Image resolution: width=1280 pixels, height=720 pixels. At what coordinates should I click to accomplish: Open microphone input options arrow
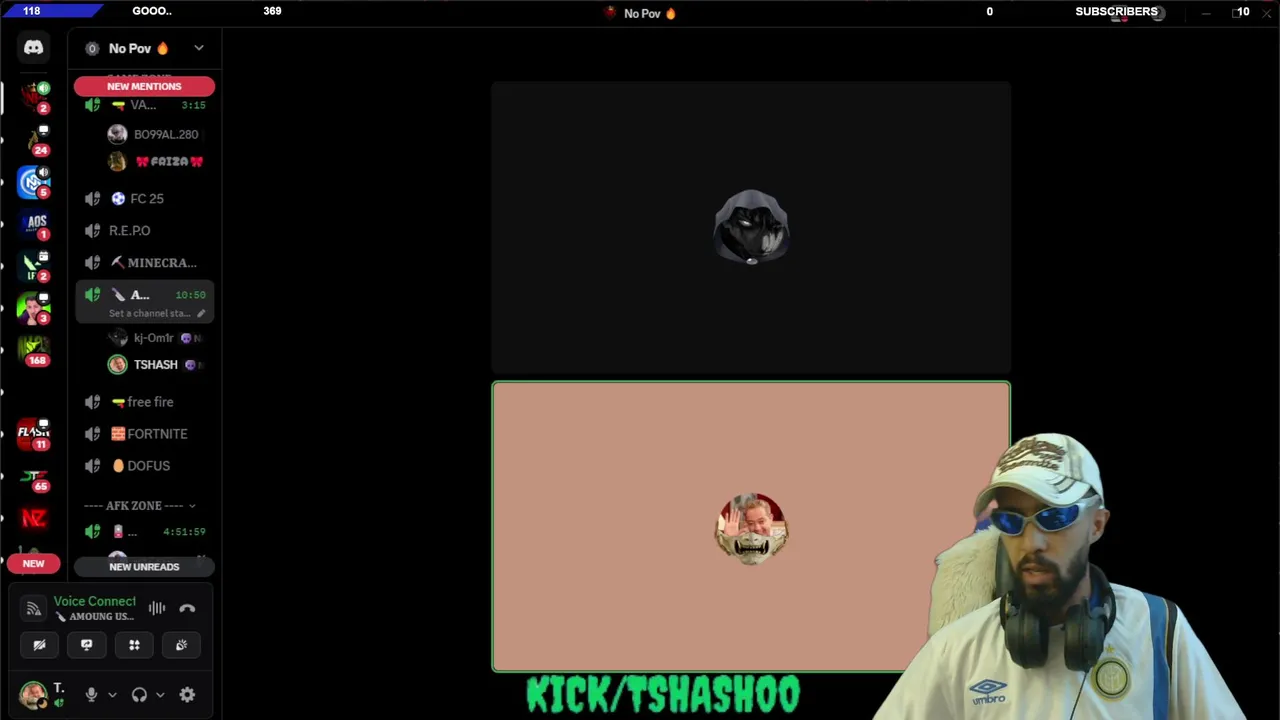click(112, 695)
